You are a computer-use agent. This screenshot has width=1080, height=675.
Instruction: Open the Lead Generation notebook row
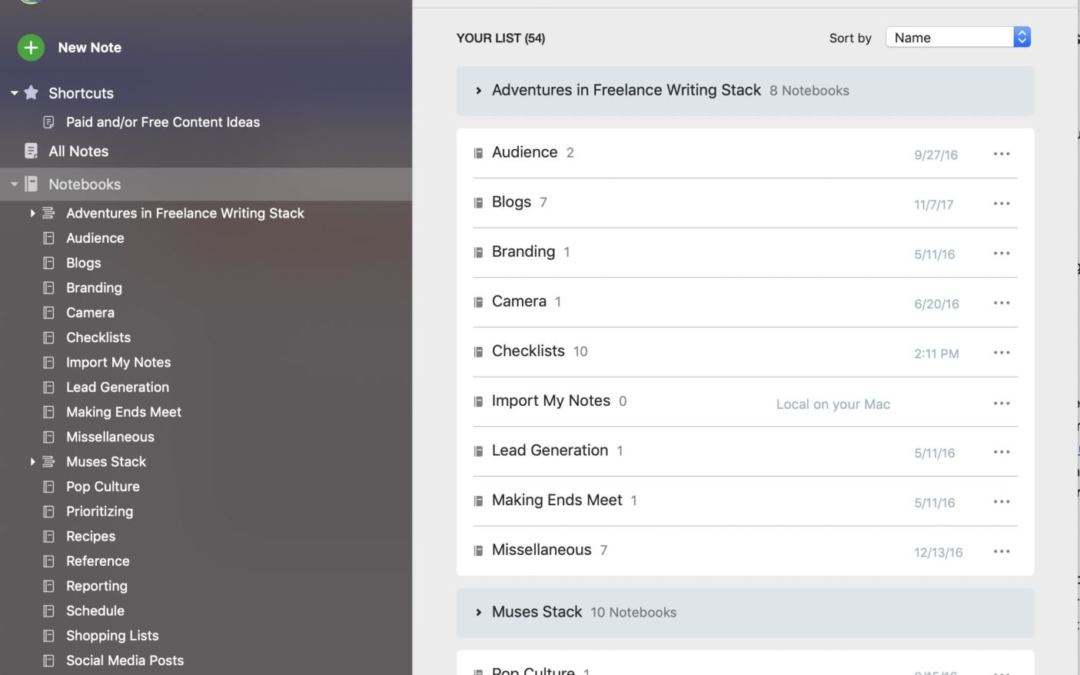550,451
